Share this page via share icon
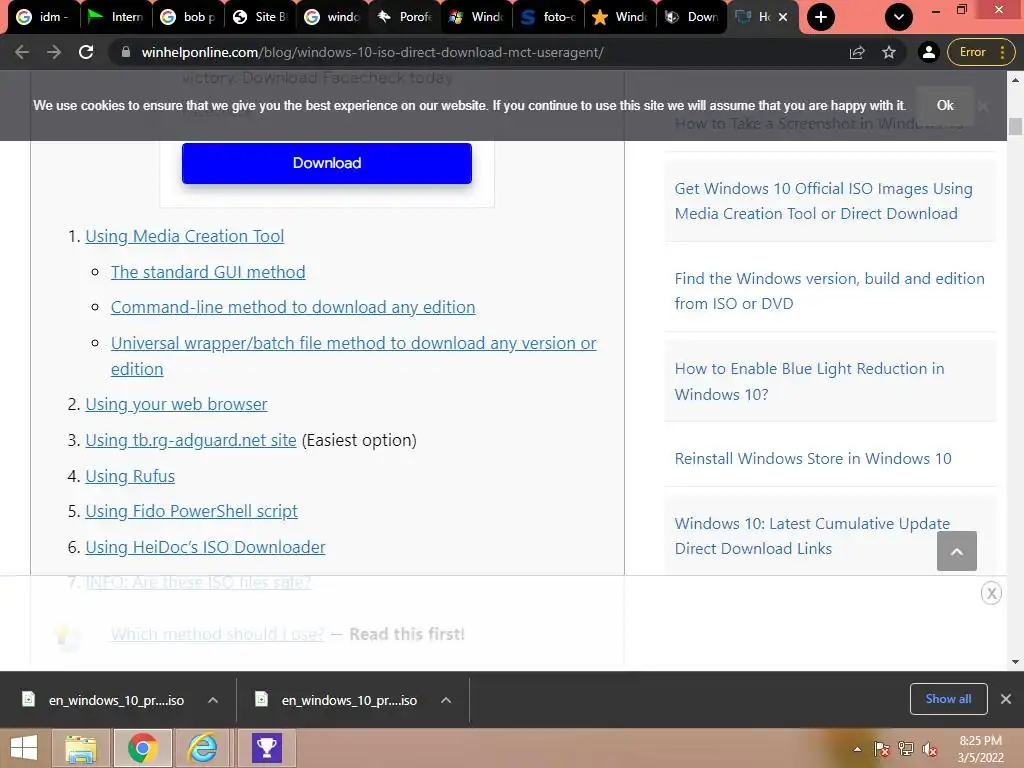Screen dimensions: 1024x768 click(857, 52)
